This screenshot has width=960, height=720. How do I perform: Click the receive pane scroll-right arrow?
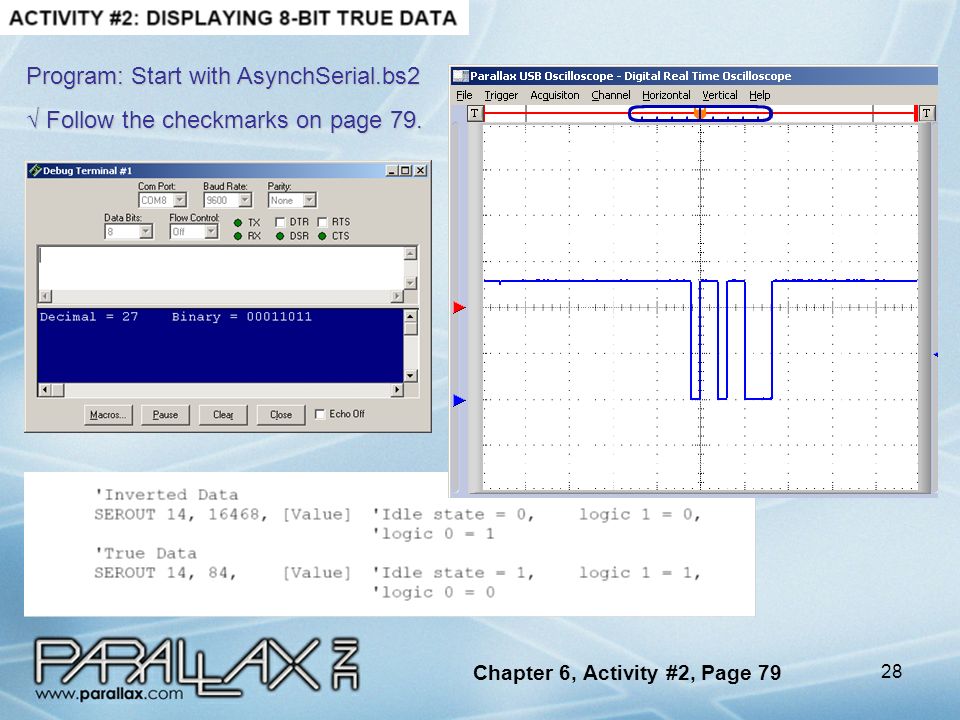(397, 389)
